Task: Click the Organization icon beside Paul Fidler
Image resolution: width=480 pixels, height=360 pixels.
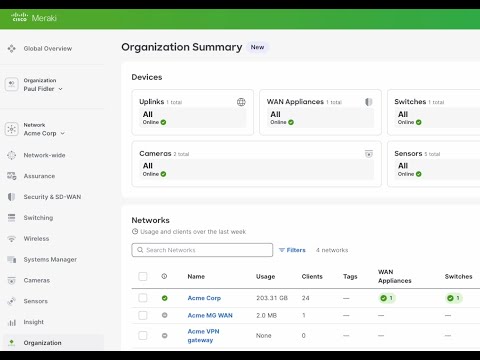Action: tap(12, 84)
